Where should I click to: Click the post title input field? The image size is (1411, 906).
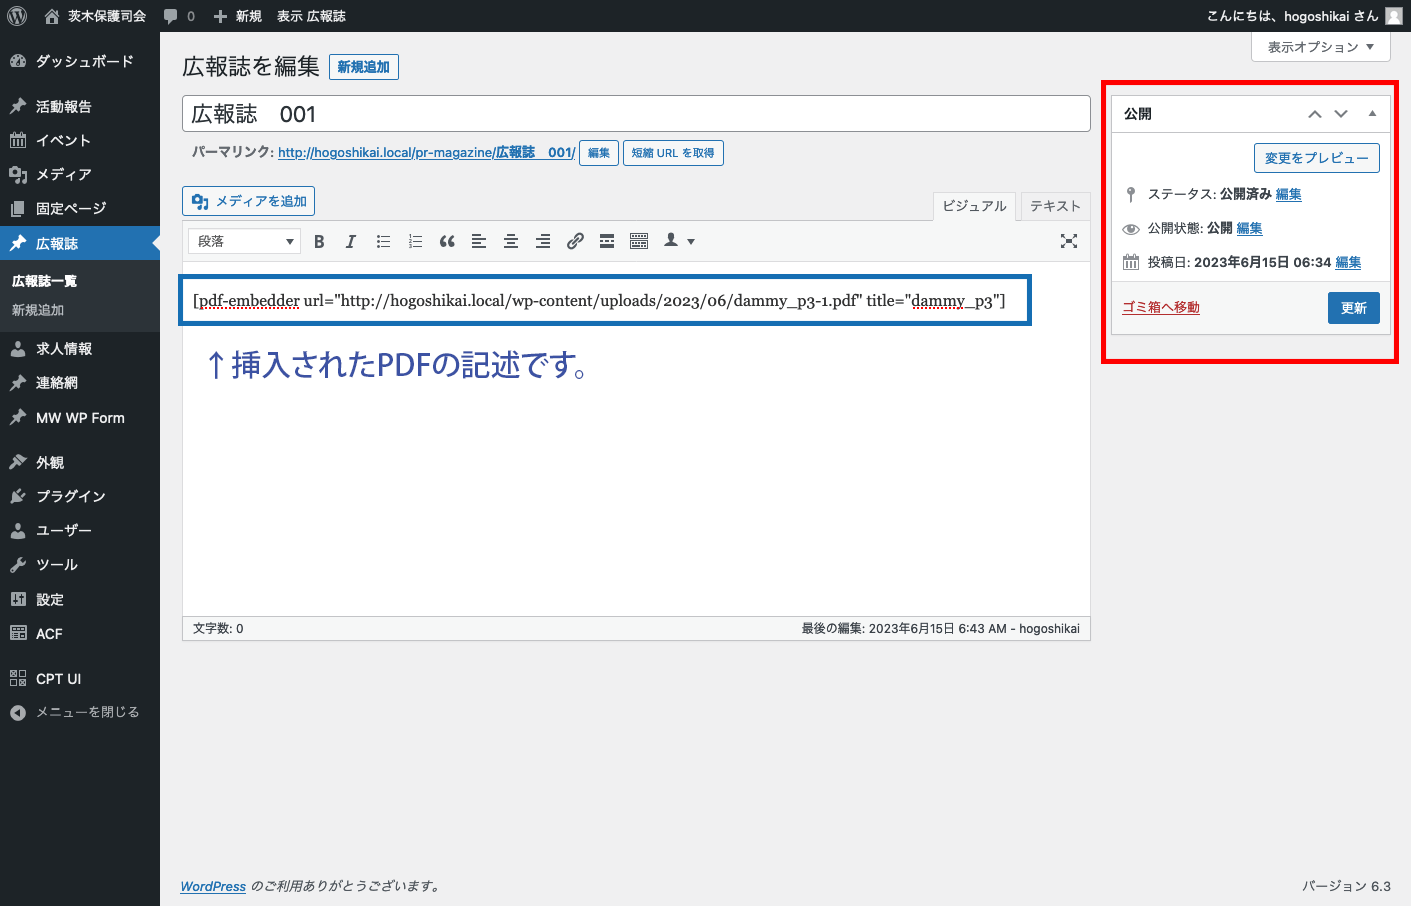click(x=636, y=114)
